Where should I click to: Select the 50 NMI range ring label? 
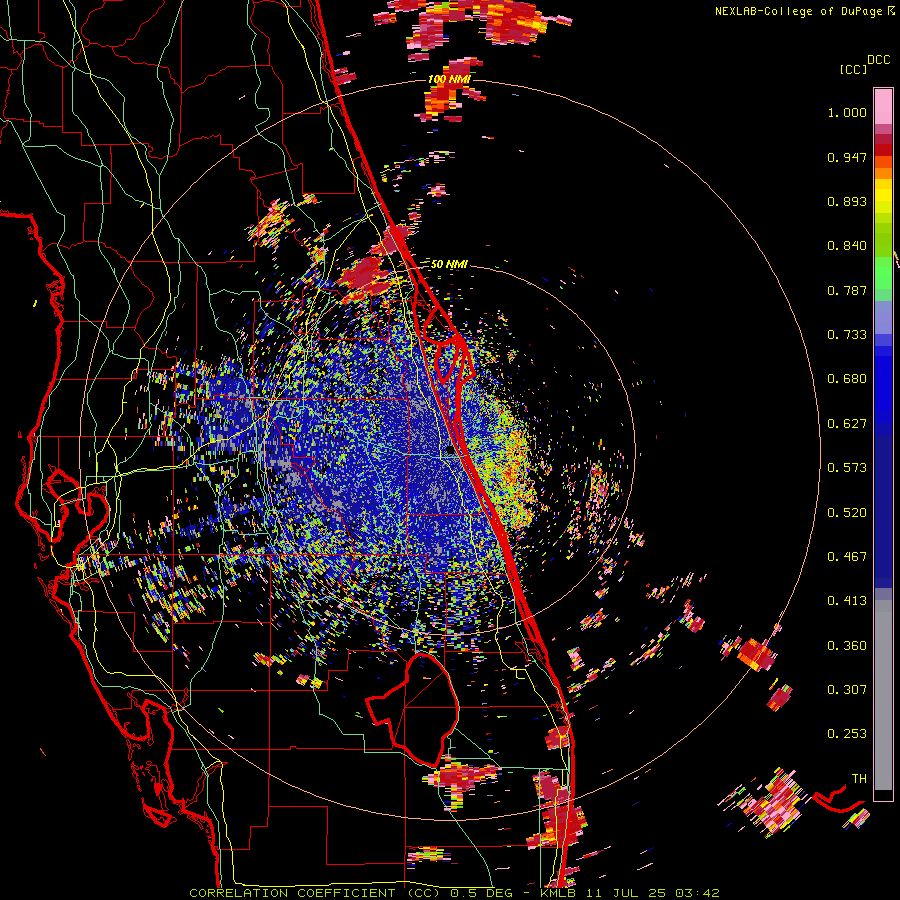[x=449, y=265]
